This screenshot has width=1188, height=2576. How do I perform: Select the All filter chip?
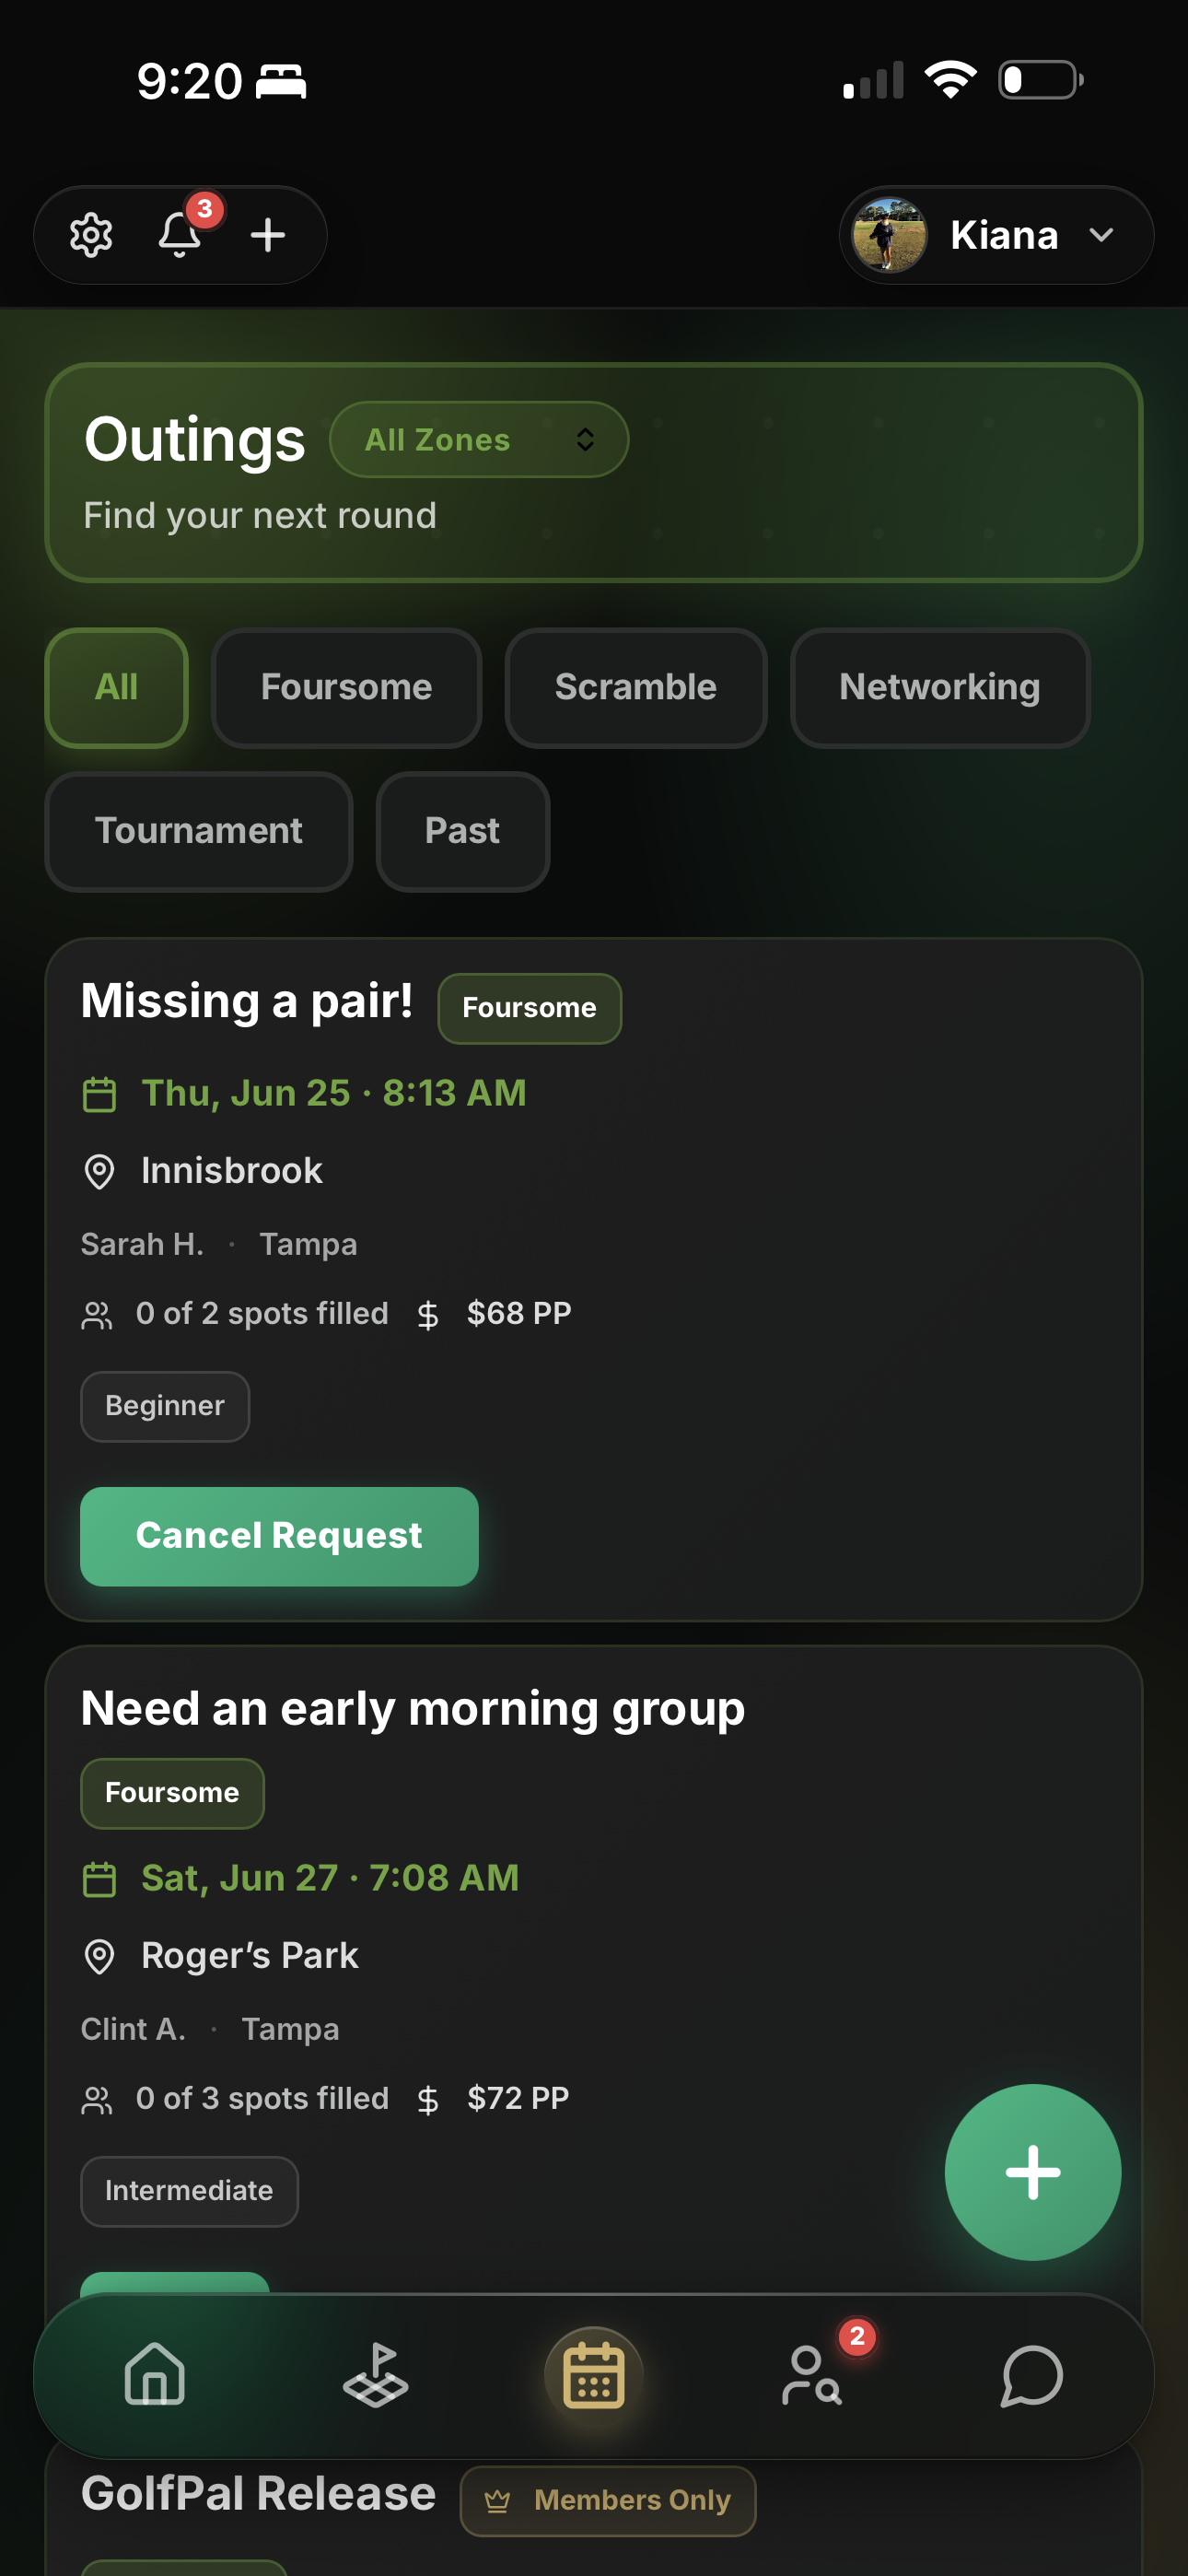click(117, 687)
